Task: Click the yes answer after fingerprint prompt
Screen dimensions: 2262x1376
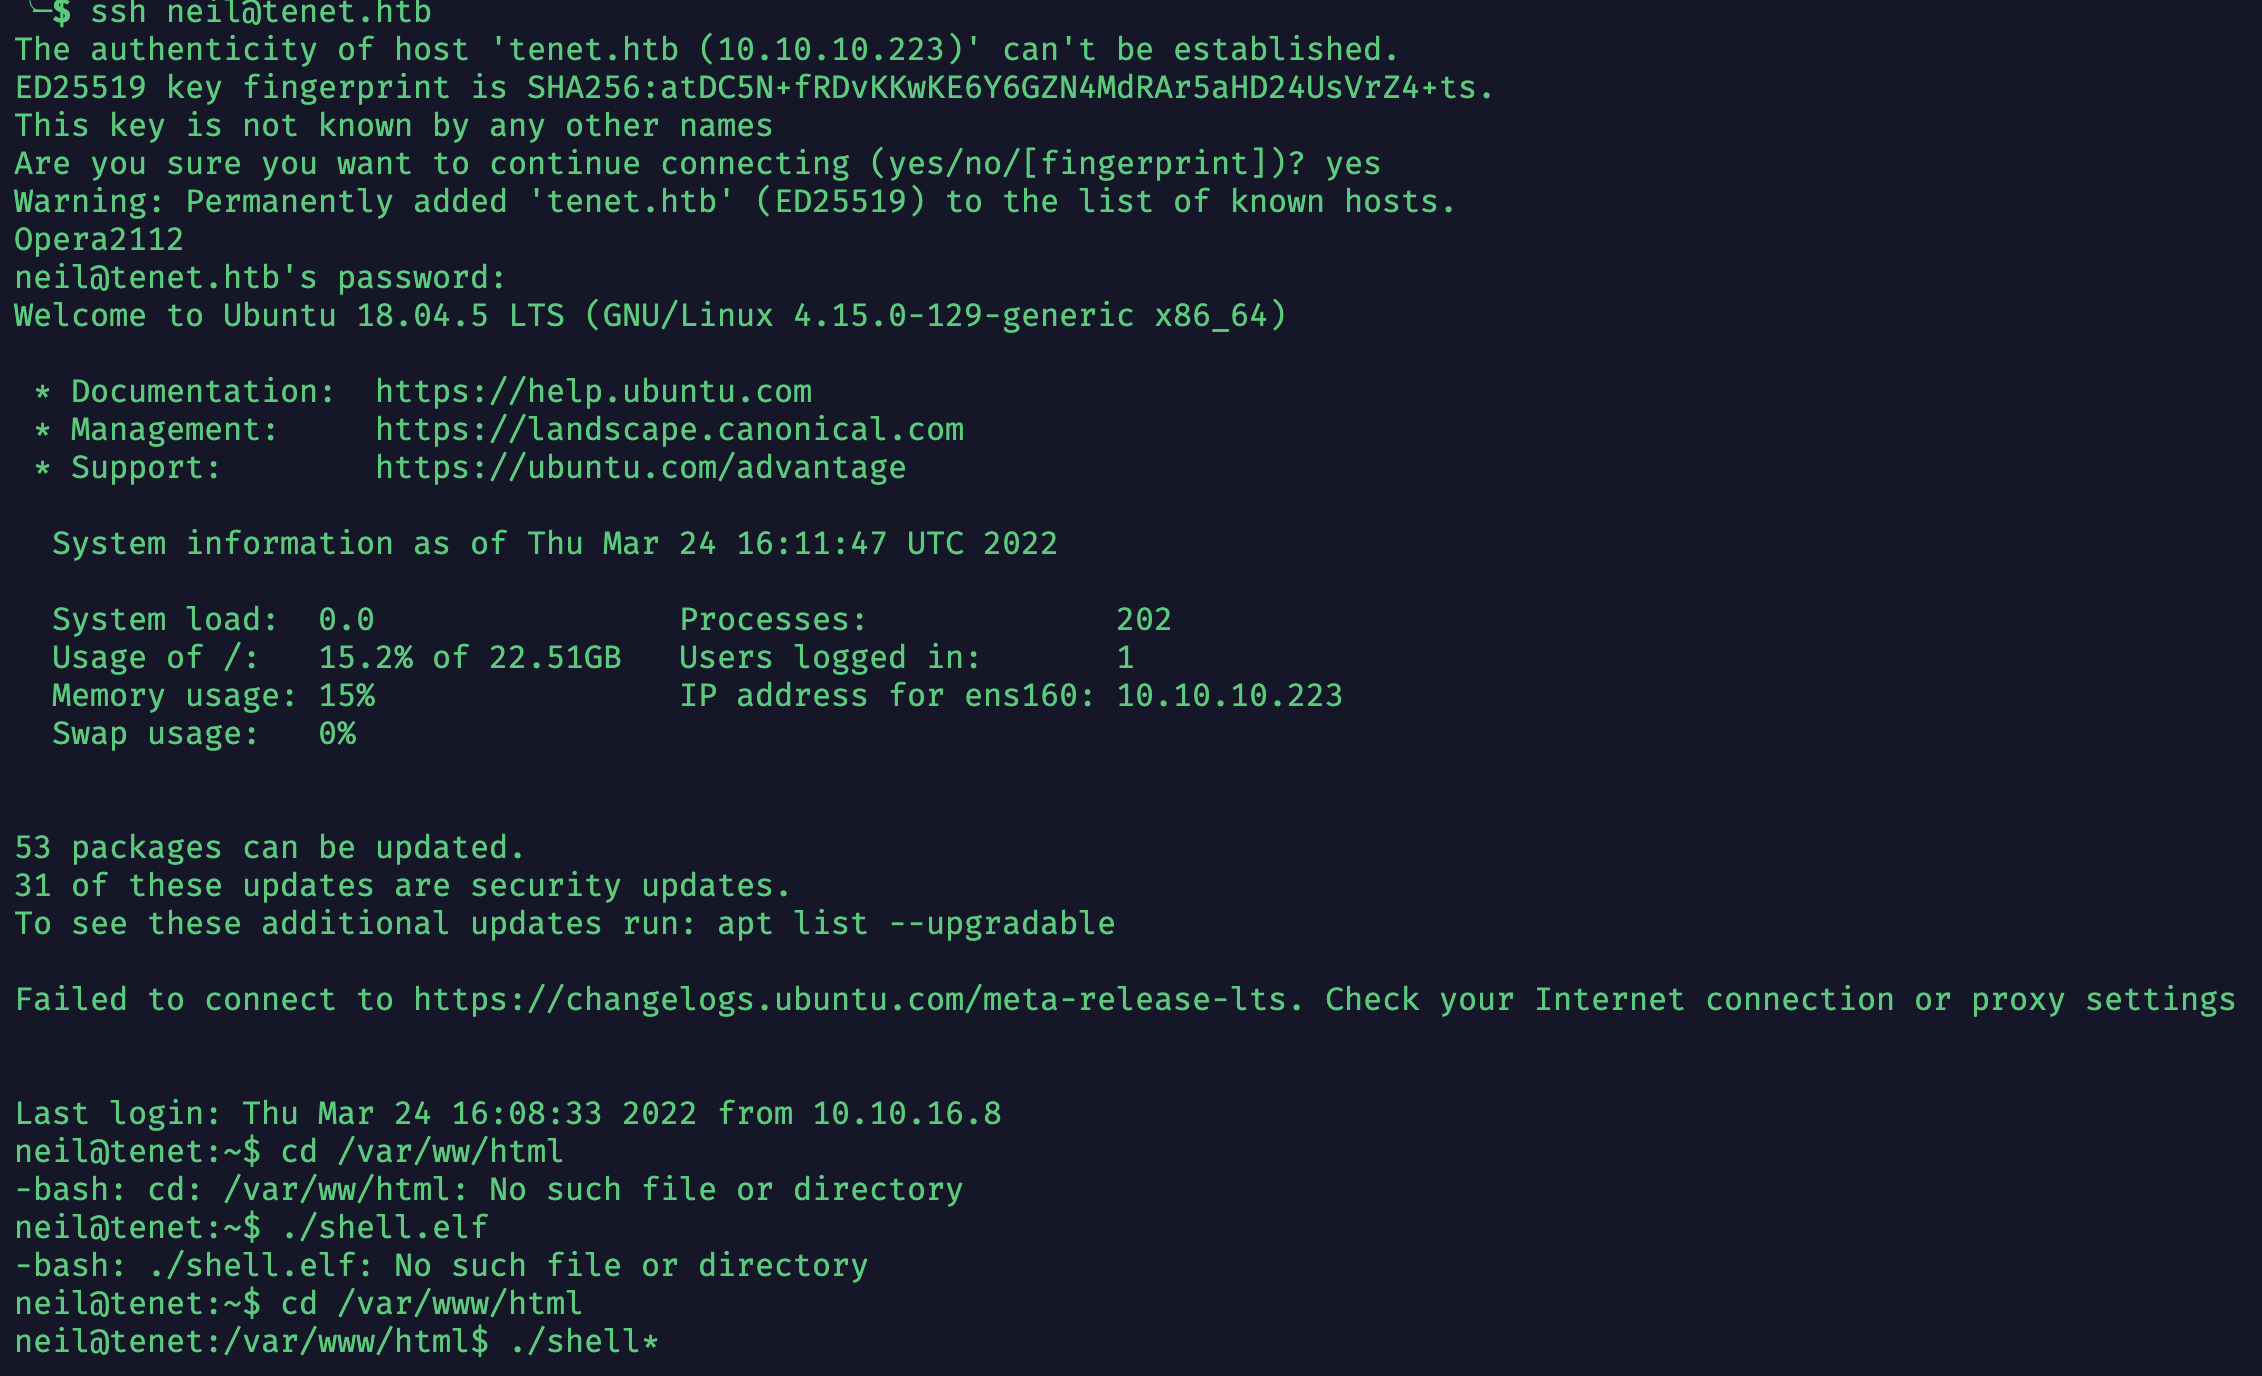Action: point(1353,164)
